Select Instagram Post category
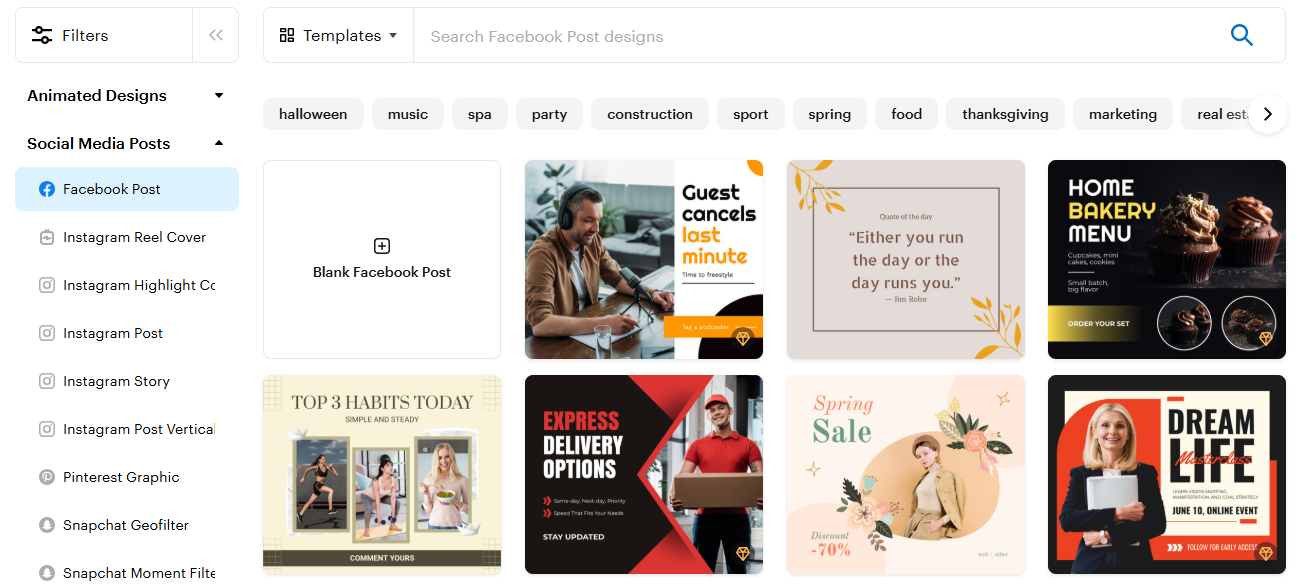Viewport: 1303px width, 588px height. 113,333
